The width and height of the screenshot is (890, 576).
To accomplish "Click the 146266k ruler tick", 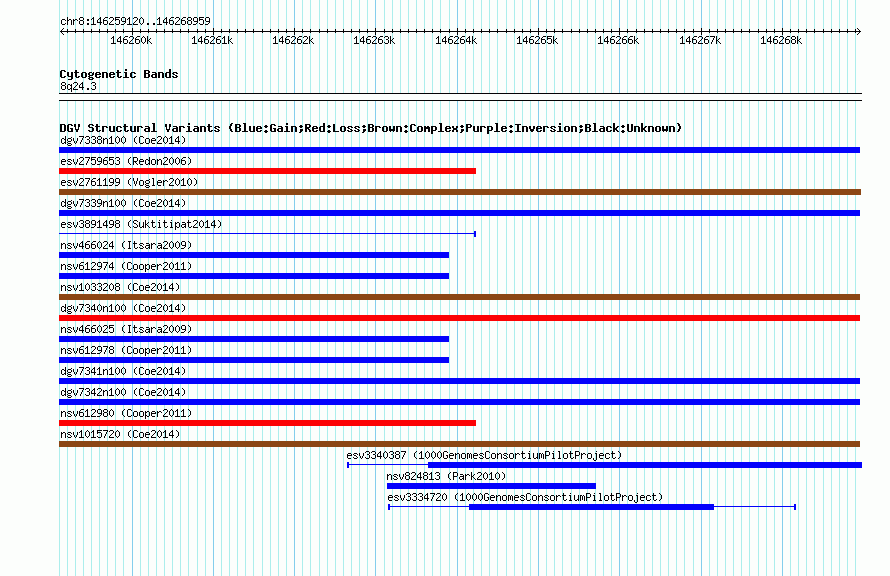I will click(x=618, y=40).
